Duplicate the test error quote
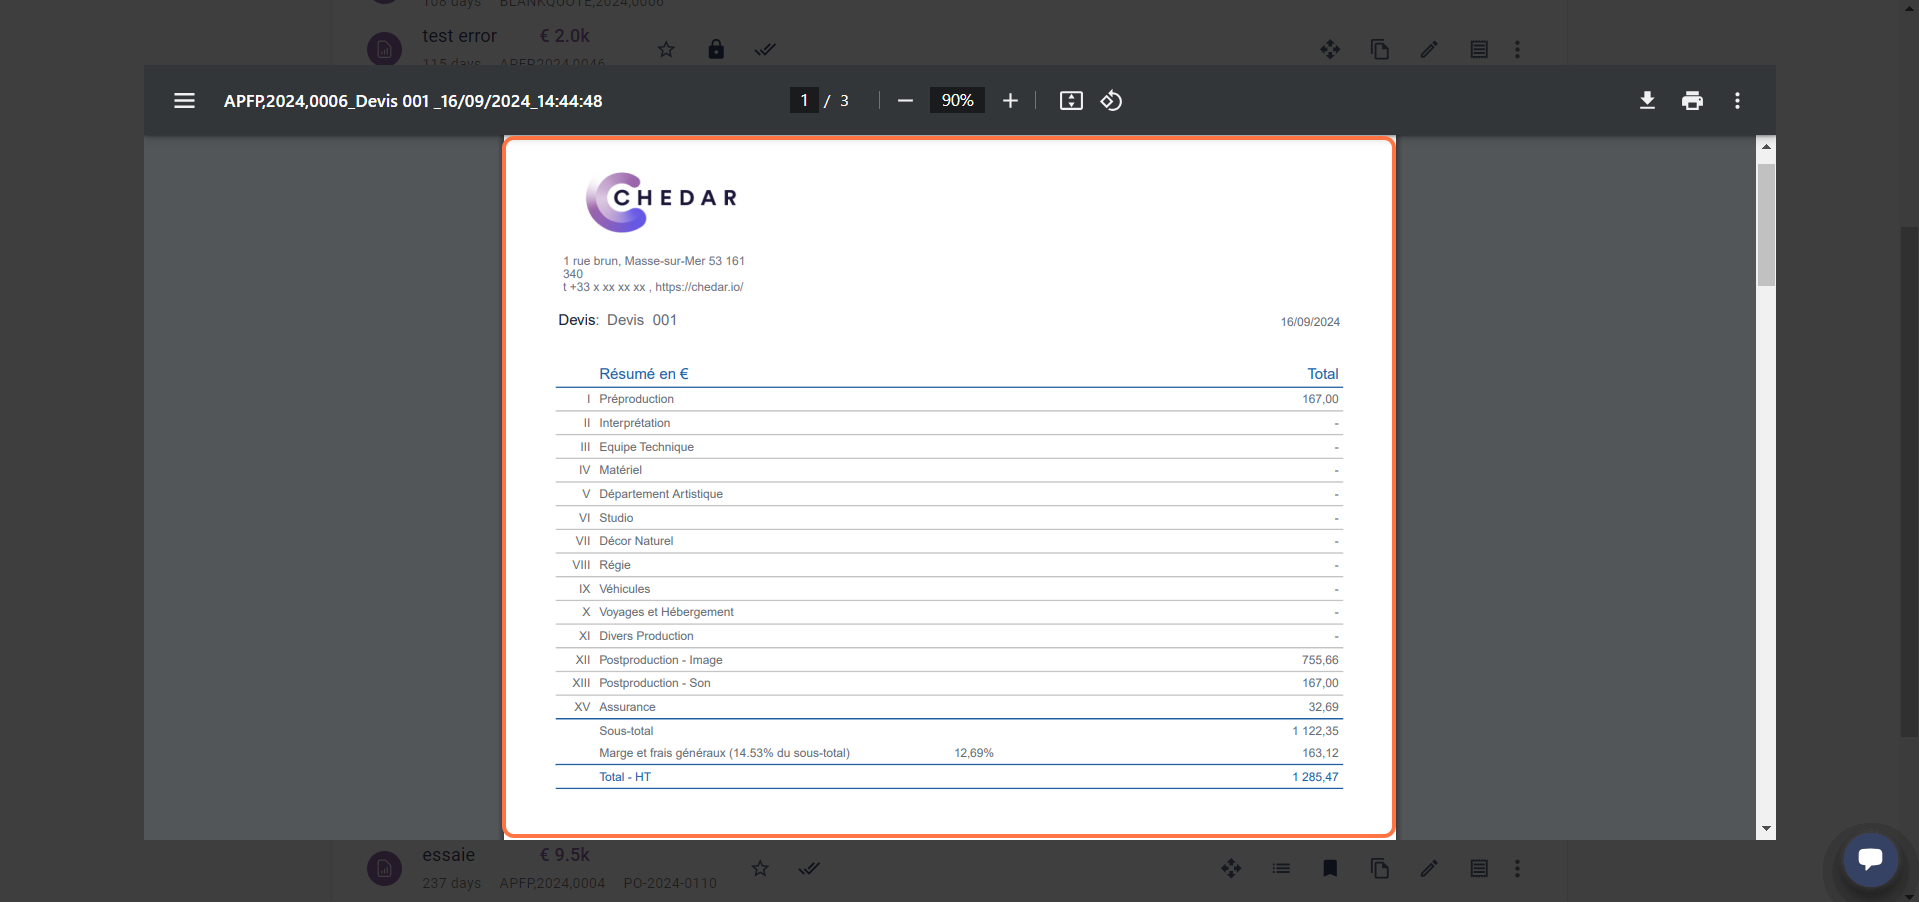This screenshot has height=902, width=1919. coord(1380,49)
